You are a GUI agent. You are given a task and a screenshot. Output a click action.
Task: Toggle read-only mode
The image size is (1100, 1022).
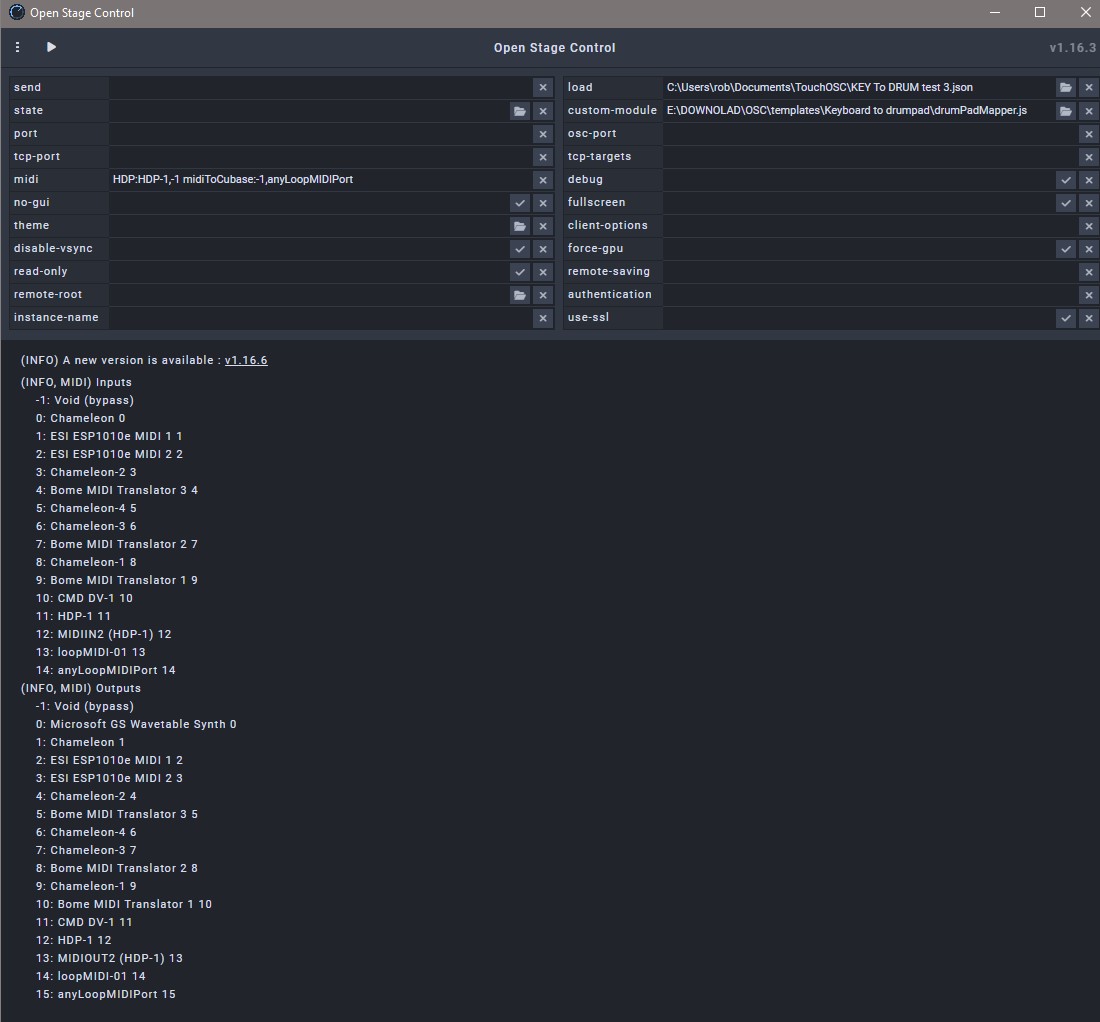519,272
